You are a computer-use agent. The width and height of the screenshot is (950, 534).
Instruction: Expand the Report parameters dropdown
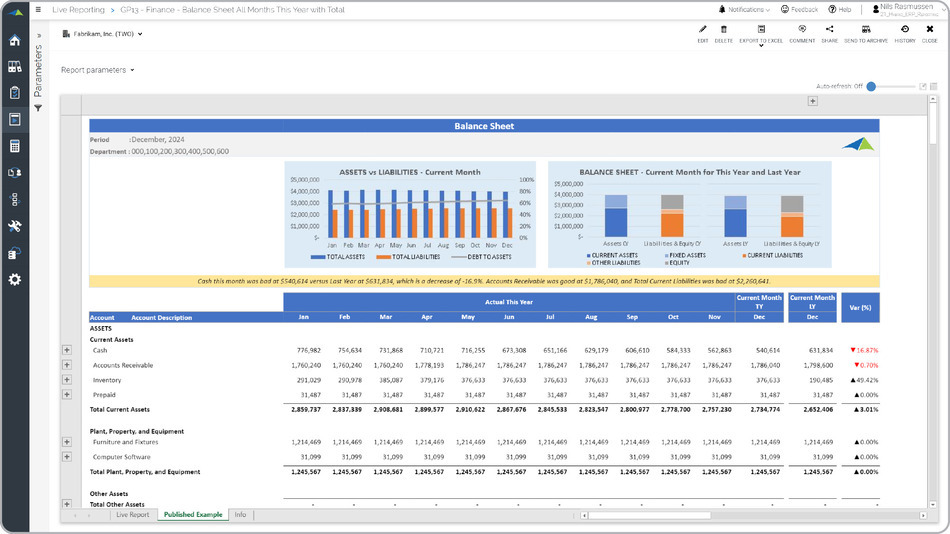pyautogui.click(x=97, y=70)
